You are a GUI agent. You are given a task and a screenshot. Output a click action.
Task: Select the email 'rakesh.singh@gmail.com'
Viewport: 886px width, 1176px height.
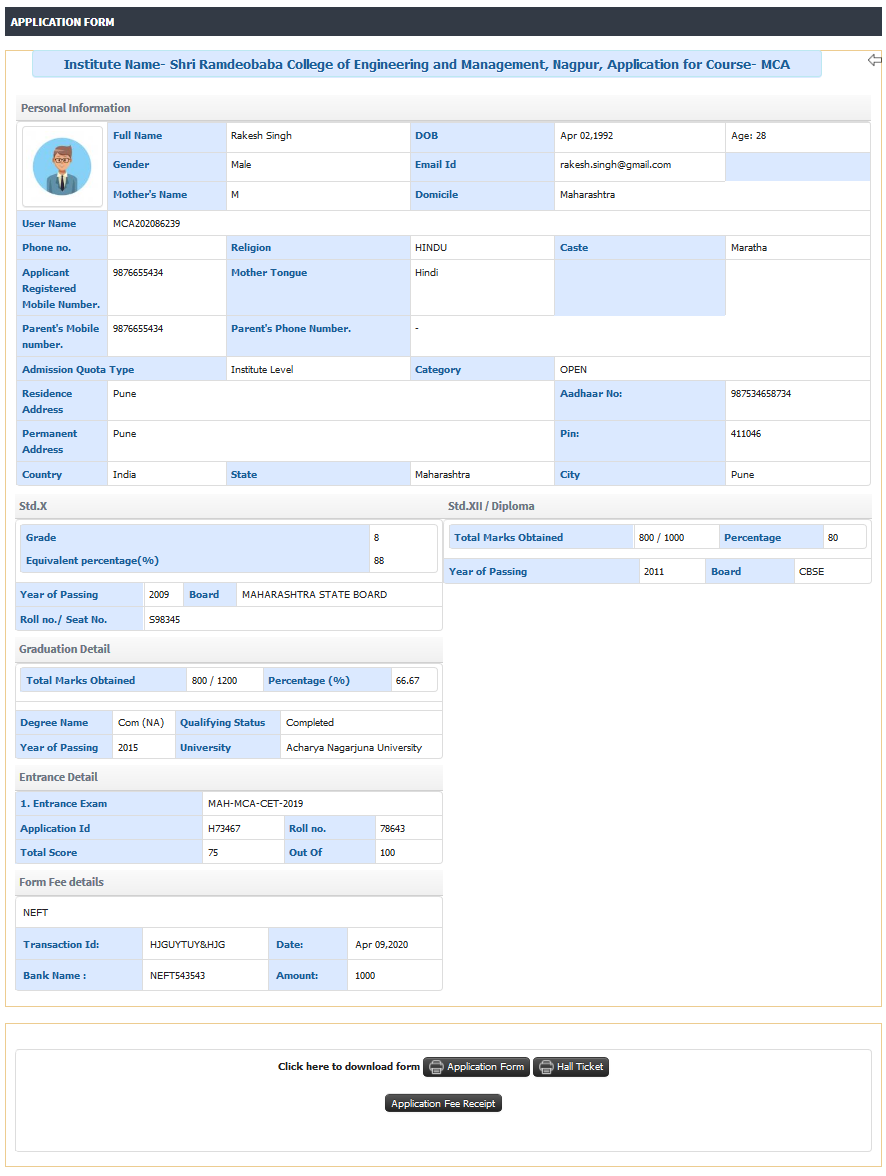tap(615, 165)
